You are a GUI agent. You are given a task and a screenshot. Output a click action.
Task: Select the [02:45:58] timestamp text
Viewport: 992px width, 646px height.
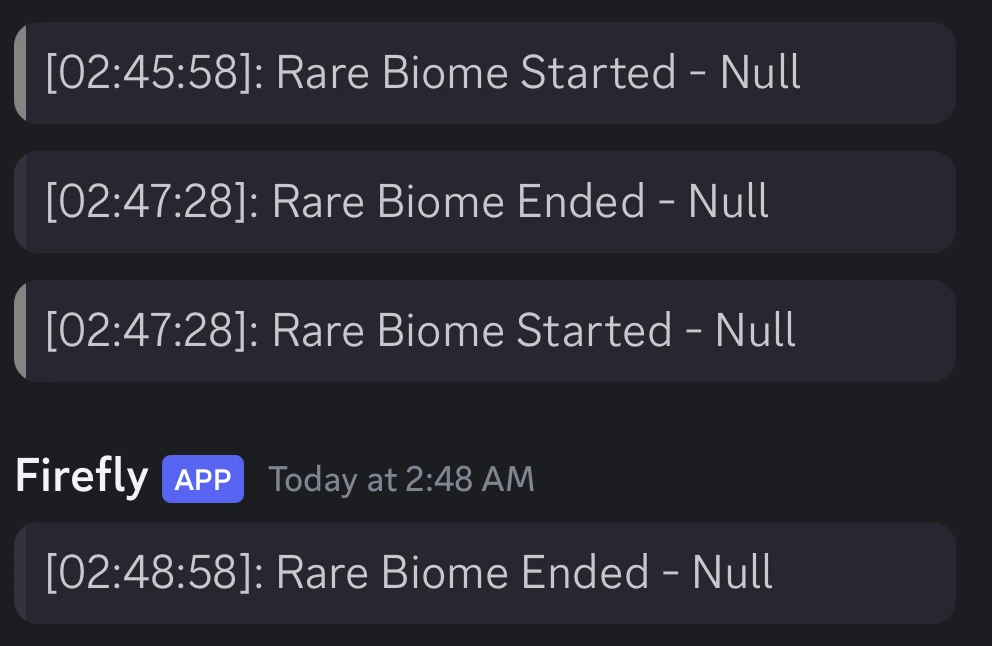144,72
